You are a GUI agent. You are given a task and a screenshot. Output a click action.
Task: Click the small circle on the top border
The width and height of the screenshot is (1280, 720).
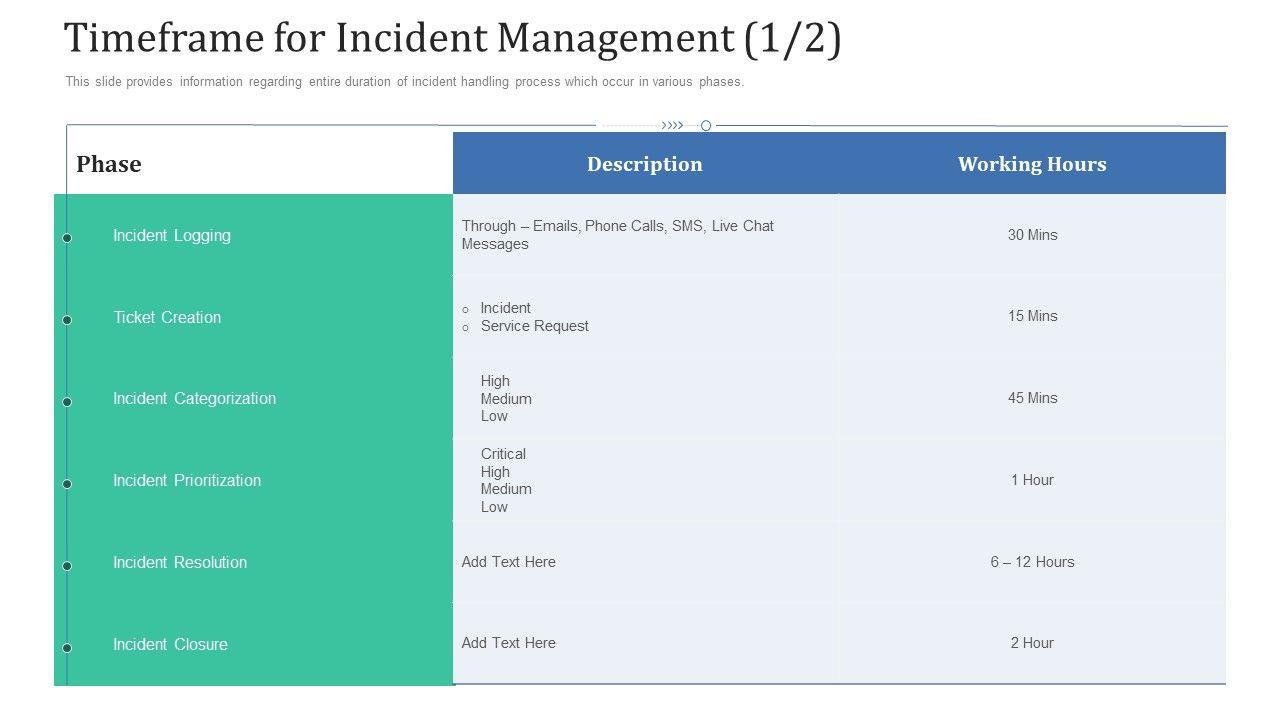coord(706,126)
